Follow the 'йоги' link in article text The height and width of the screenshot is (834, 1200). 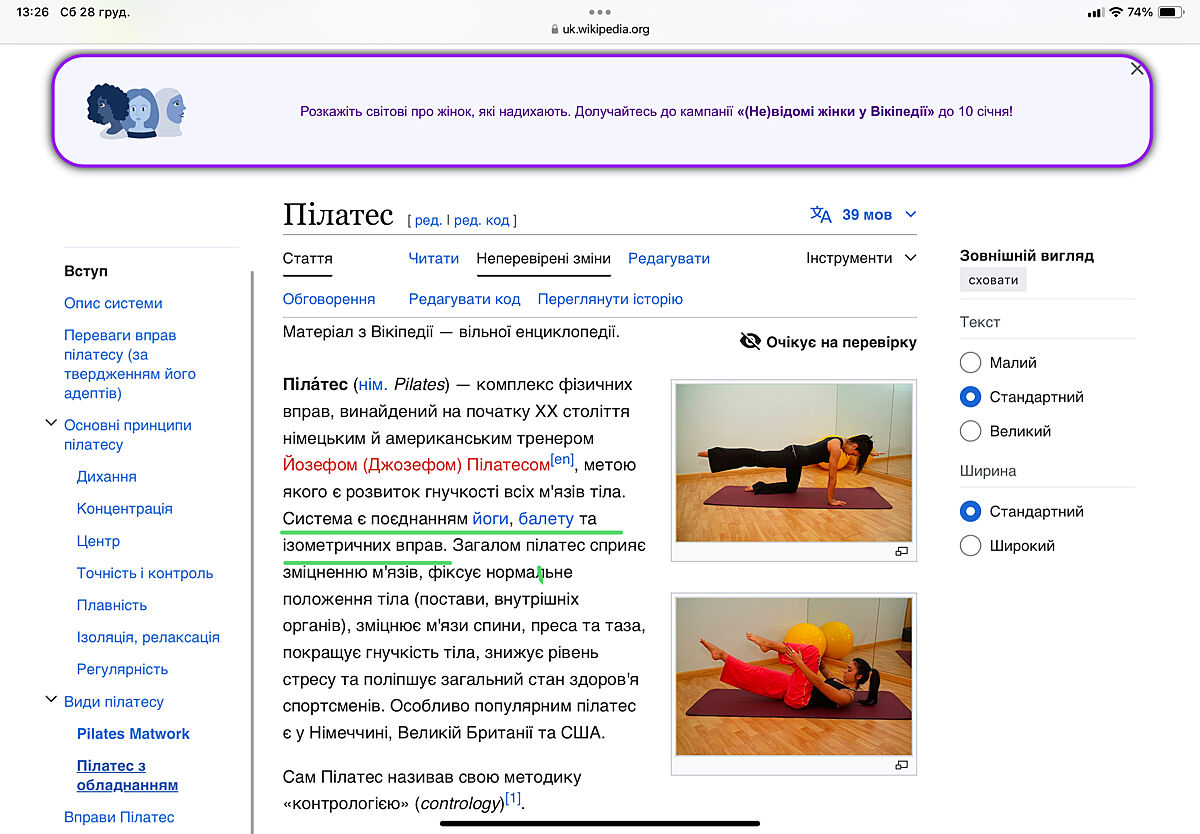[x=489, y=518]
